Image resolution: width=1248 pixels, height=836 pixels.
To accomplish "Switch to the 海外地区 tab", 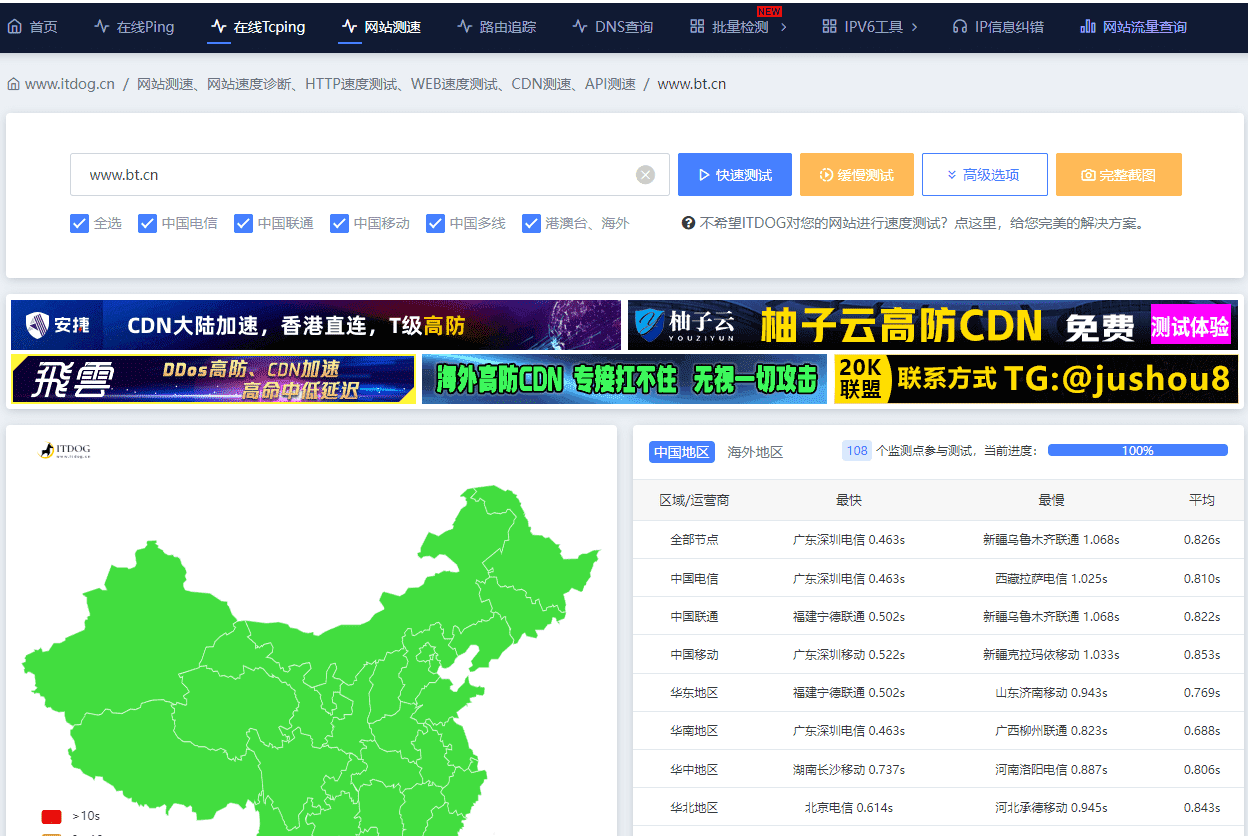I will [x=755, y=452].
